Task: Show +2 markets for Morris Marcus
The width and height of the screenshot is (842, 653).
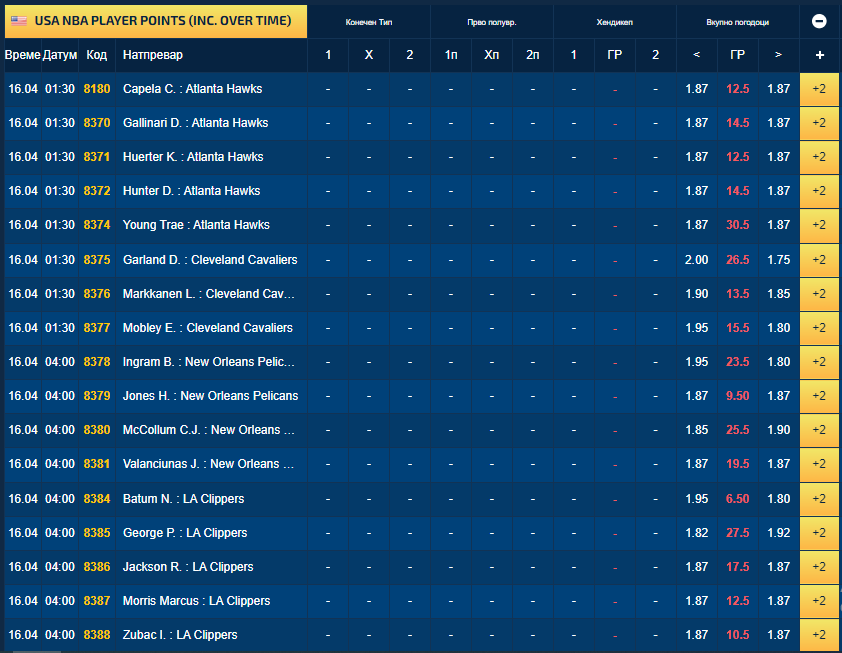Action: [819, 601]
